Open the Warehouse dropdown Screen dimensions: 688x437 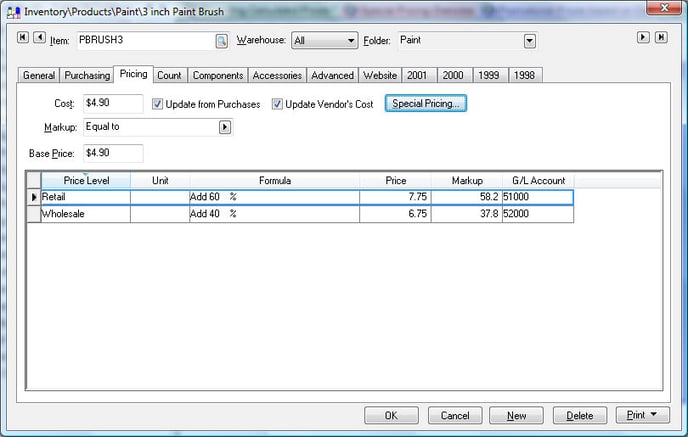[x=325, y=41]
